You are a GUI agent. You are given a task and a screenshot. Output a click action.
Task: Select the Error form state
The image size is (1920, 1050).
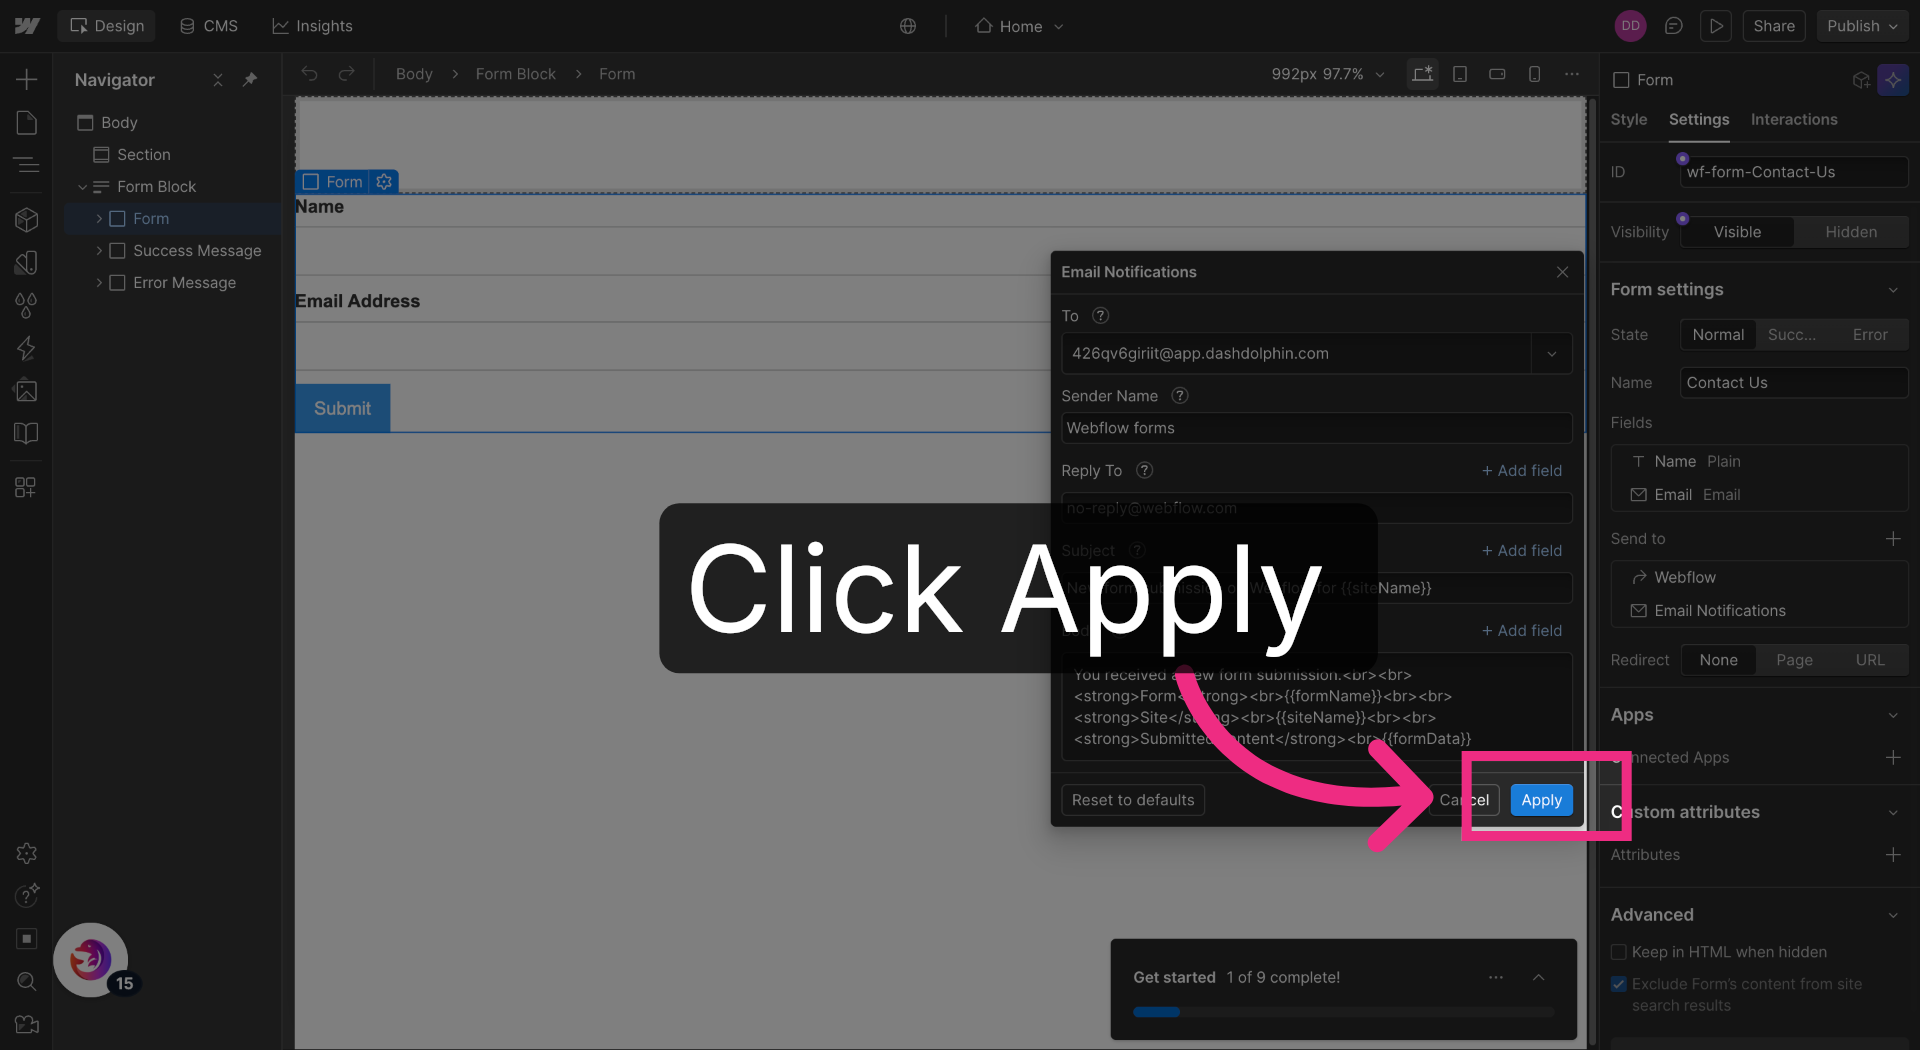(x=1870, y=335)
